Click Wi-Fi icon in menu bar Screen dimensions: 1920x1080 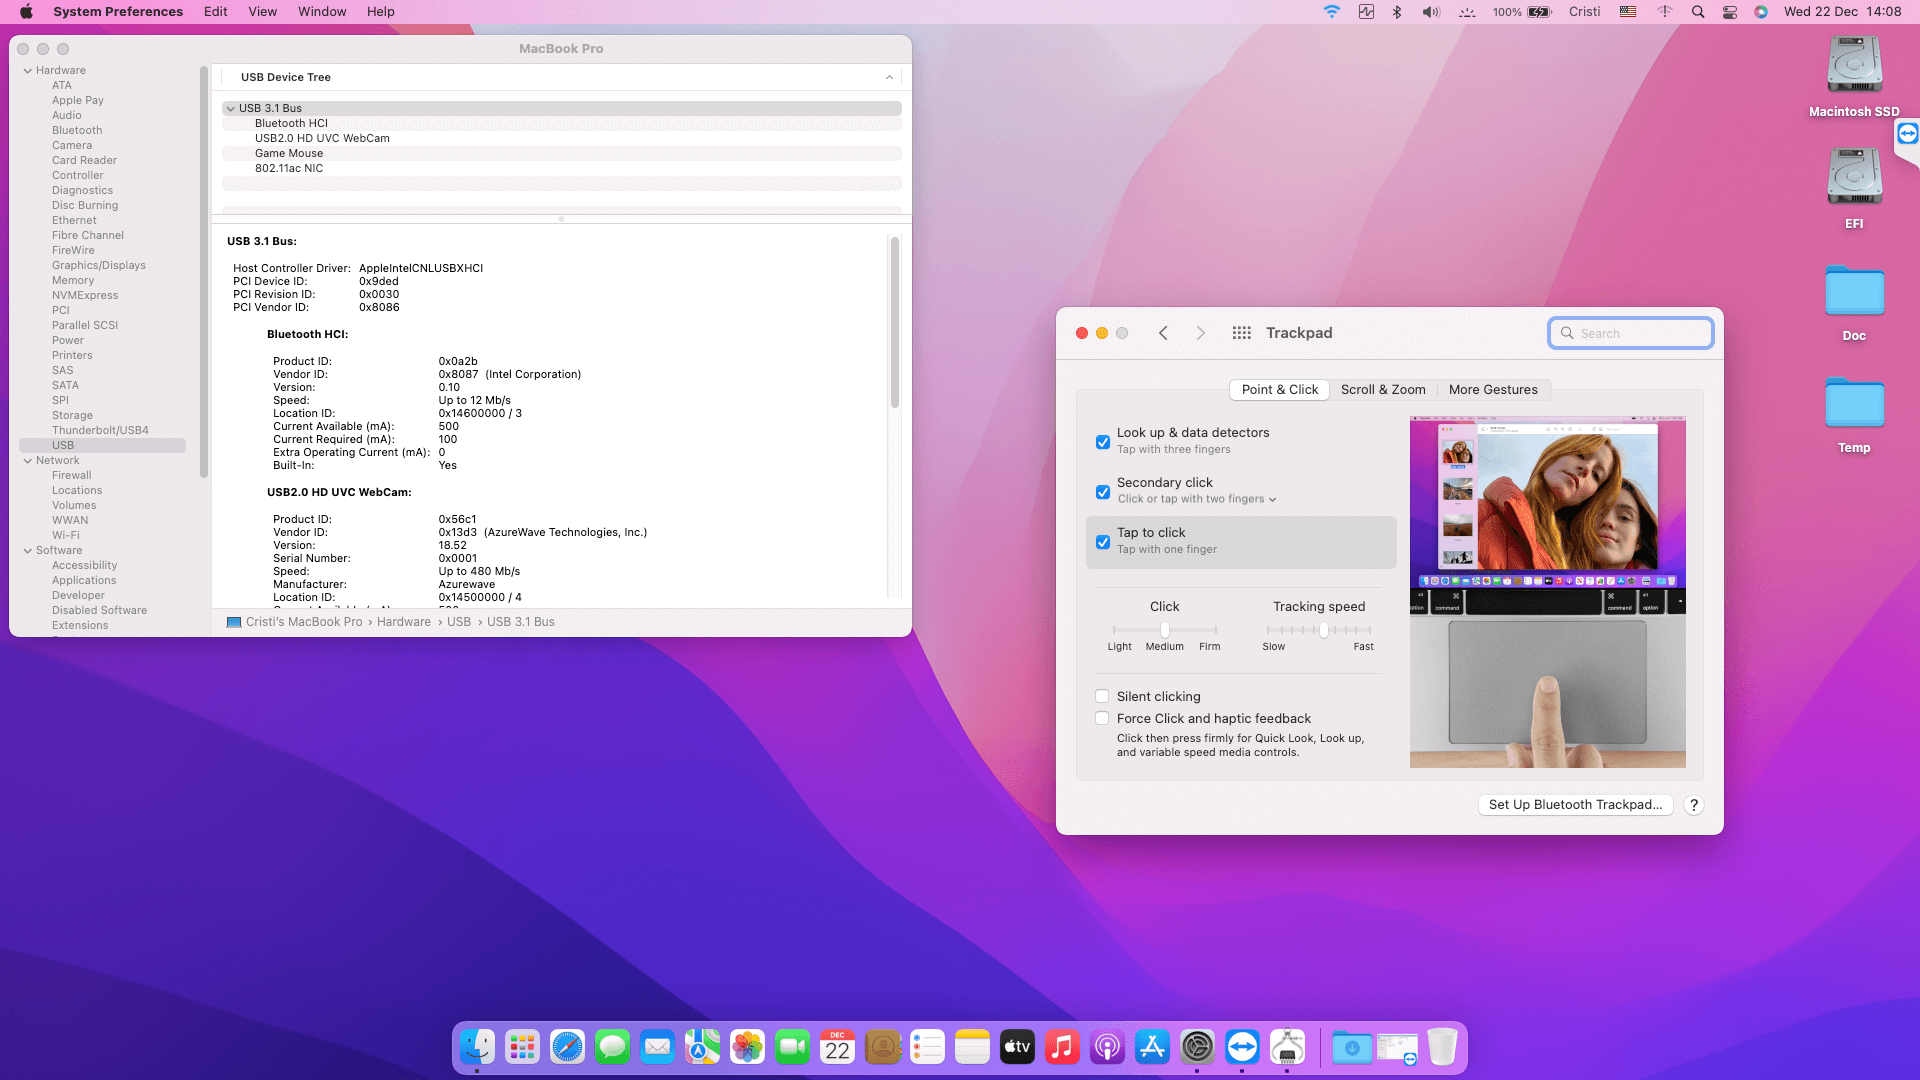tap(1331, 12)
